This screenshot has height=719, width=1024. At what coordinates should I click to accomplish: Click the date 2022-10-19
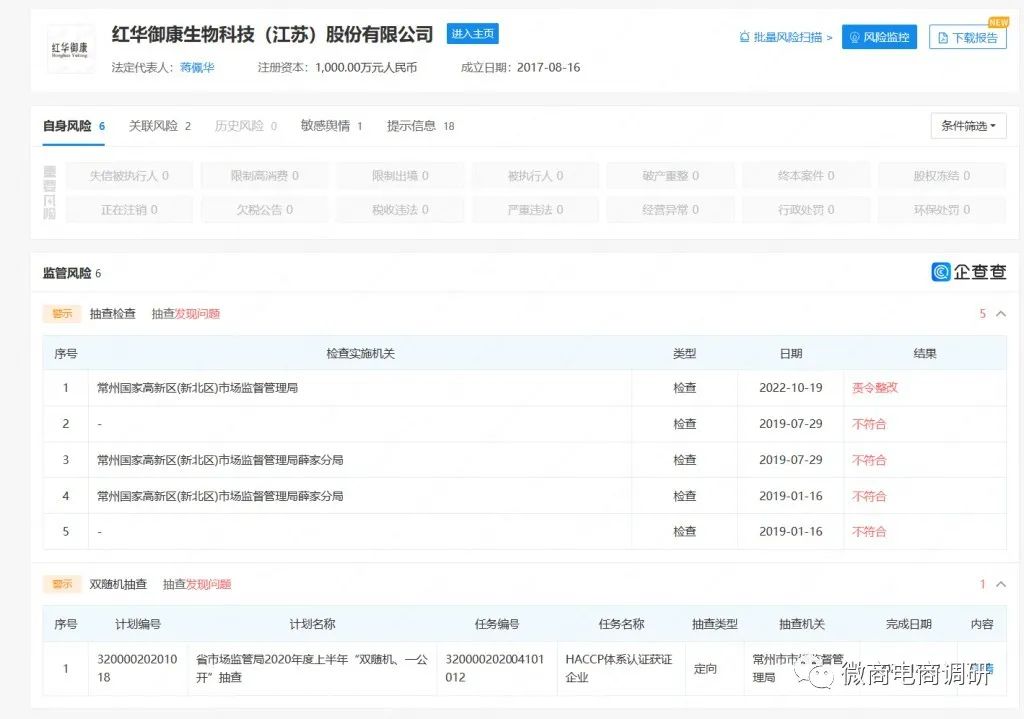(x=791, y=388)
